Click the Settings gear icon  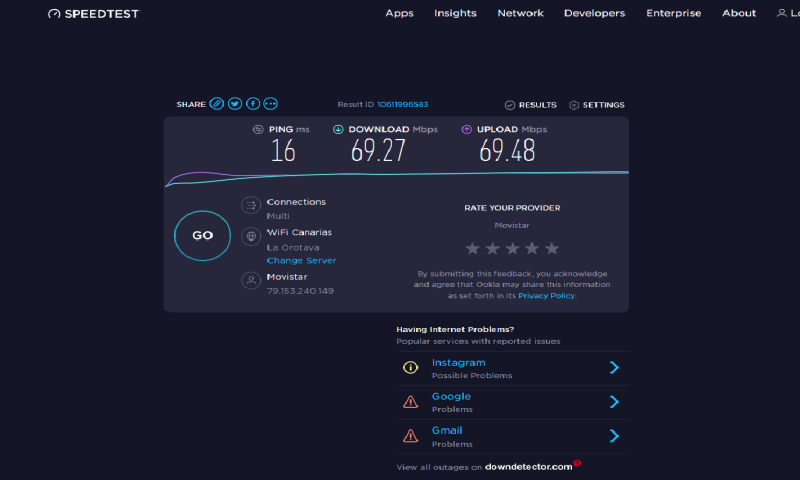tap(574, 105)
